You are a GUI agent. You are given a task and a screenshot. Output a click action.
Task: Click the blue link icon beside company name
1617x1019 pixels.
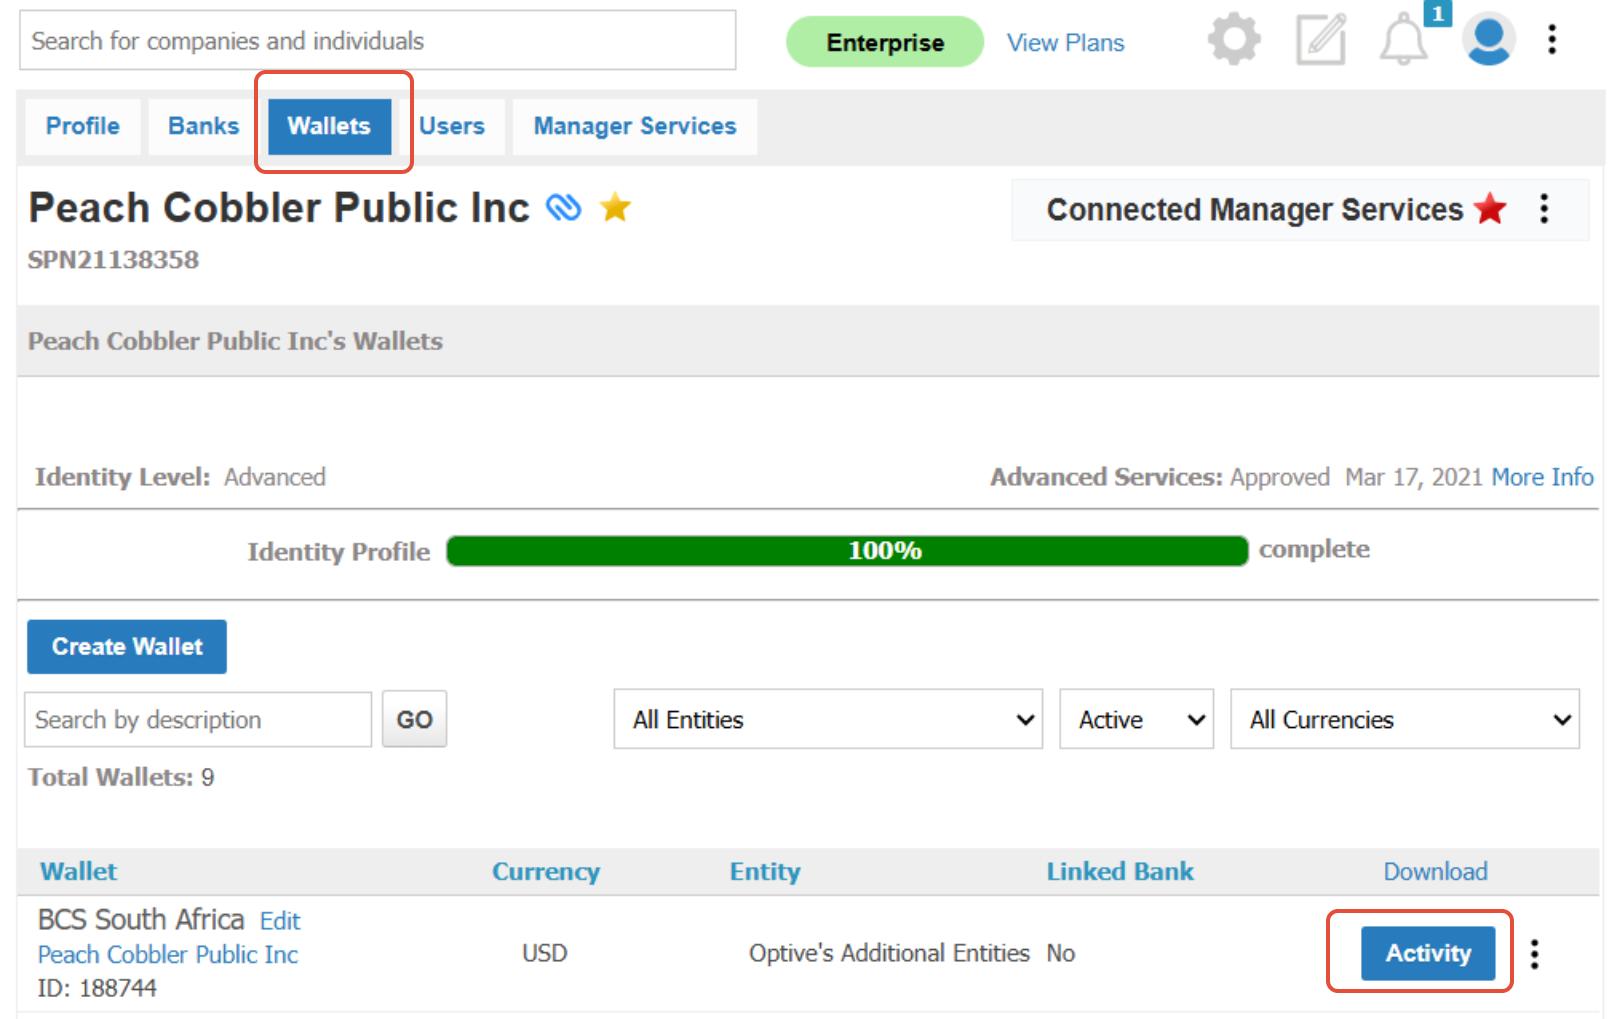click(564, 207)
